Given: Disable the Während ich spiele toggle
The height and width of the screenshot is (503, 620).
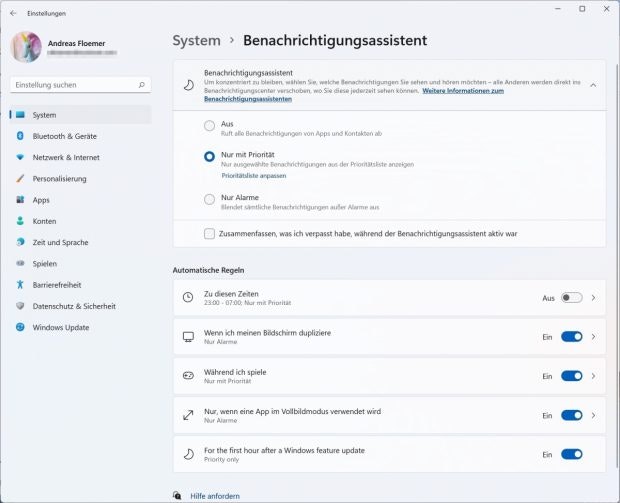Looking at the screenshot, I should (571, 376).
